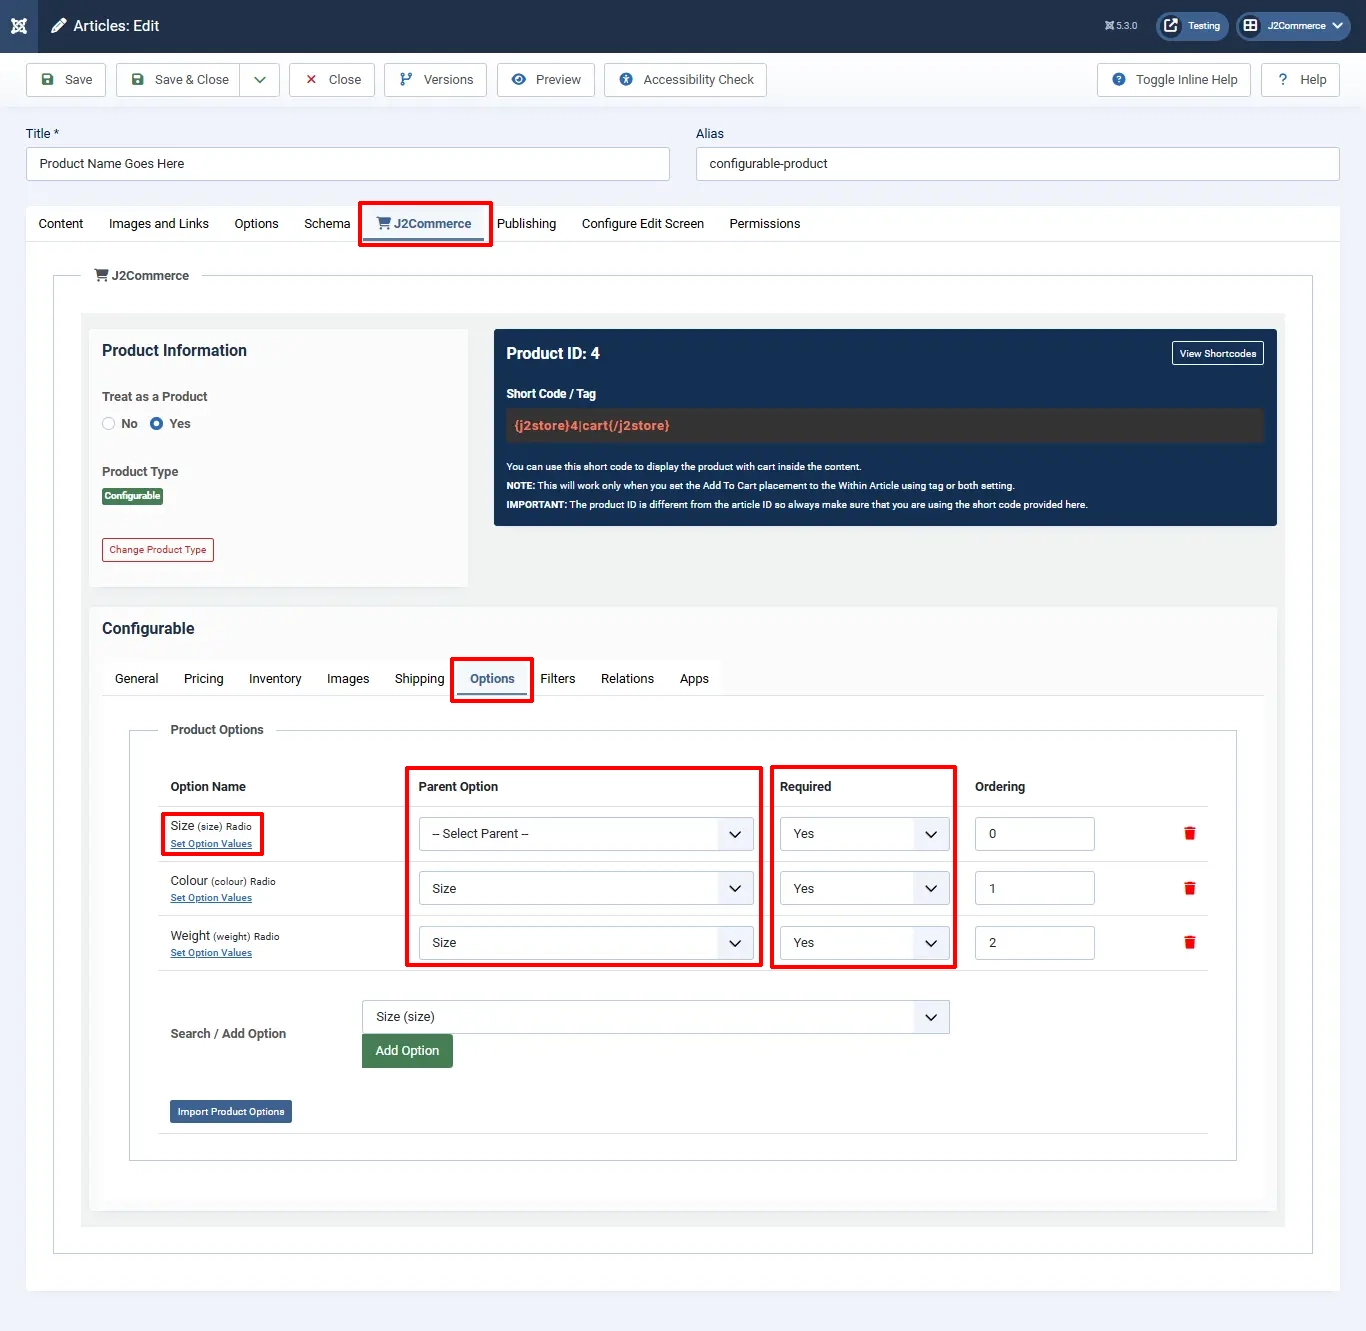Open Set Option Values for Colour
The width and height of the screenshot is (1366, 1331).
(211, 898)
